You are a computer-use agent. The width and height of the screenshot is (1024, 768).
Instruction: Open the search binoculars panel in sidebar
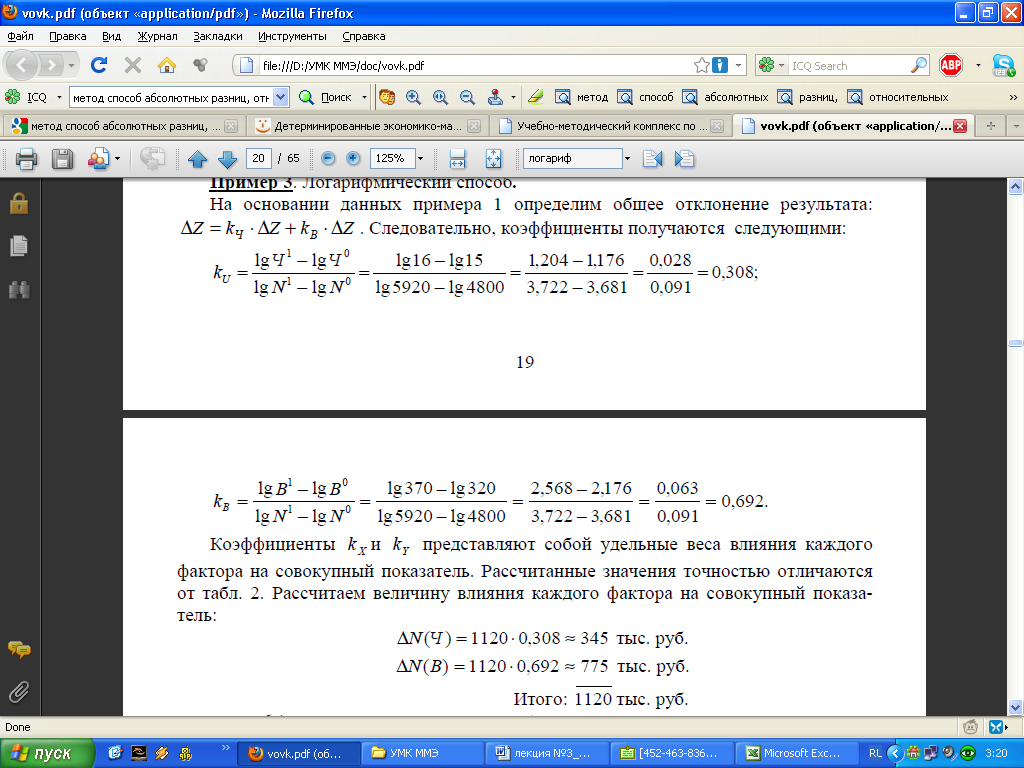pos(19,289)
